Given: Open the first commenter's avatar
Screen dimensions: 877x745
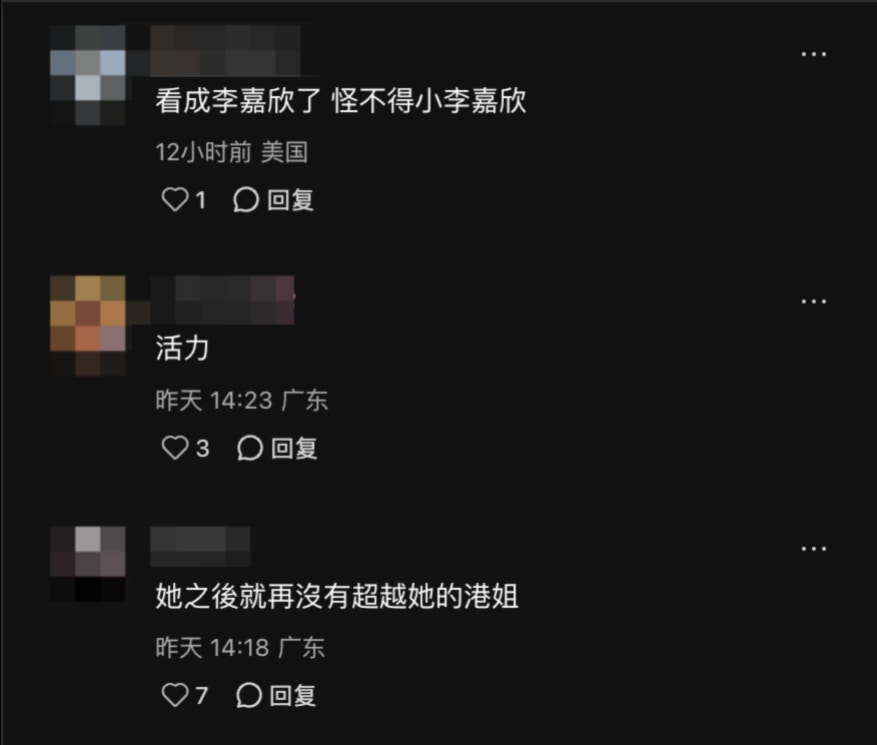Looking at the screenshot, I should pos(88,75).
